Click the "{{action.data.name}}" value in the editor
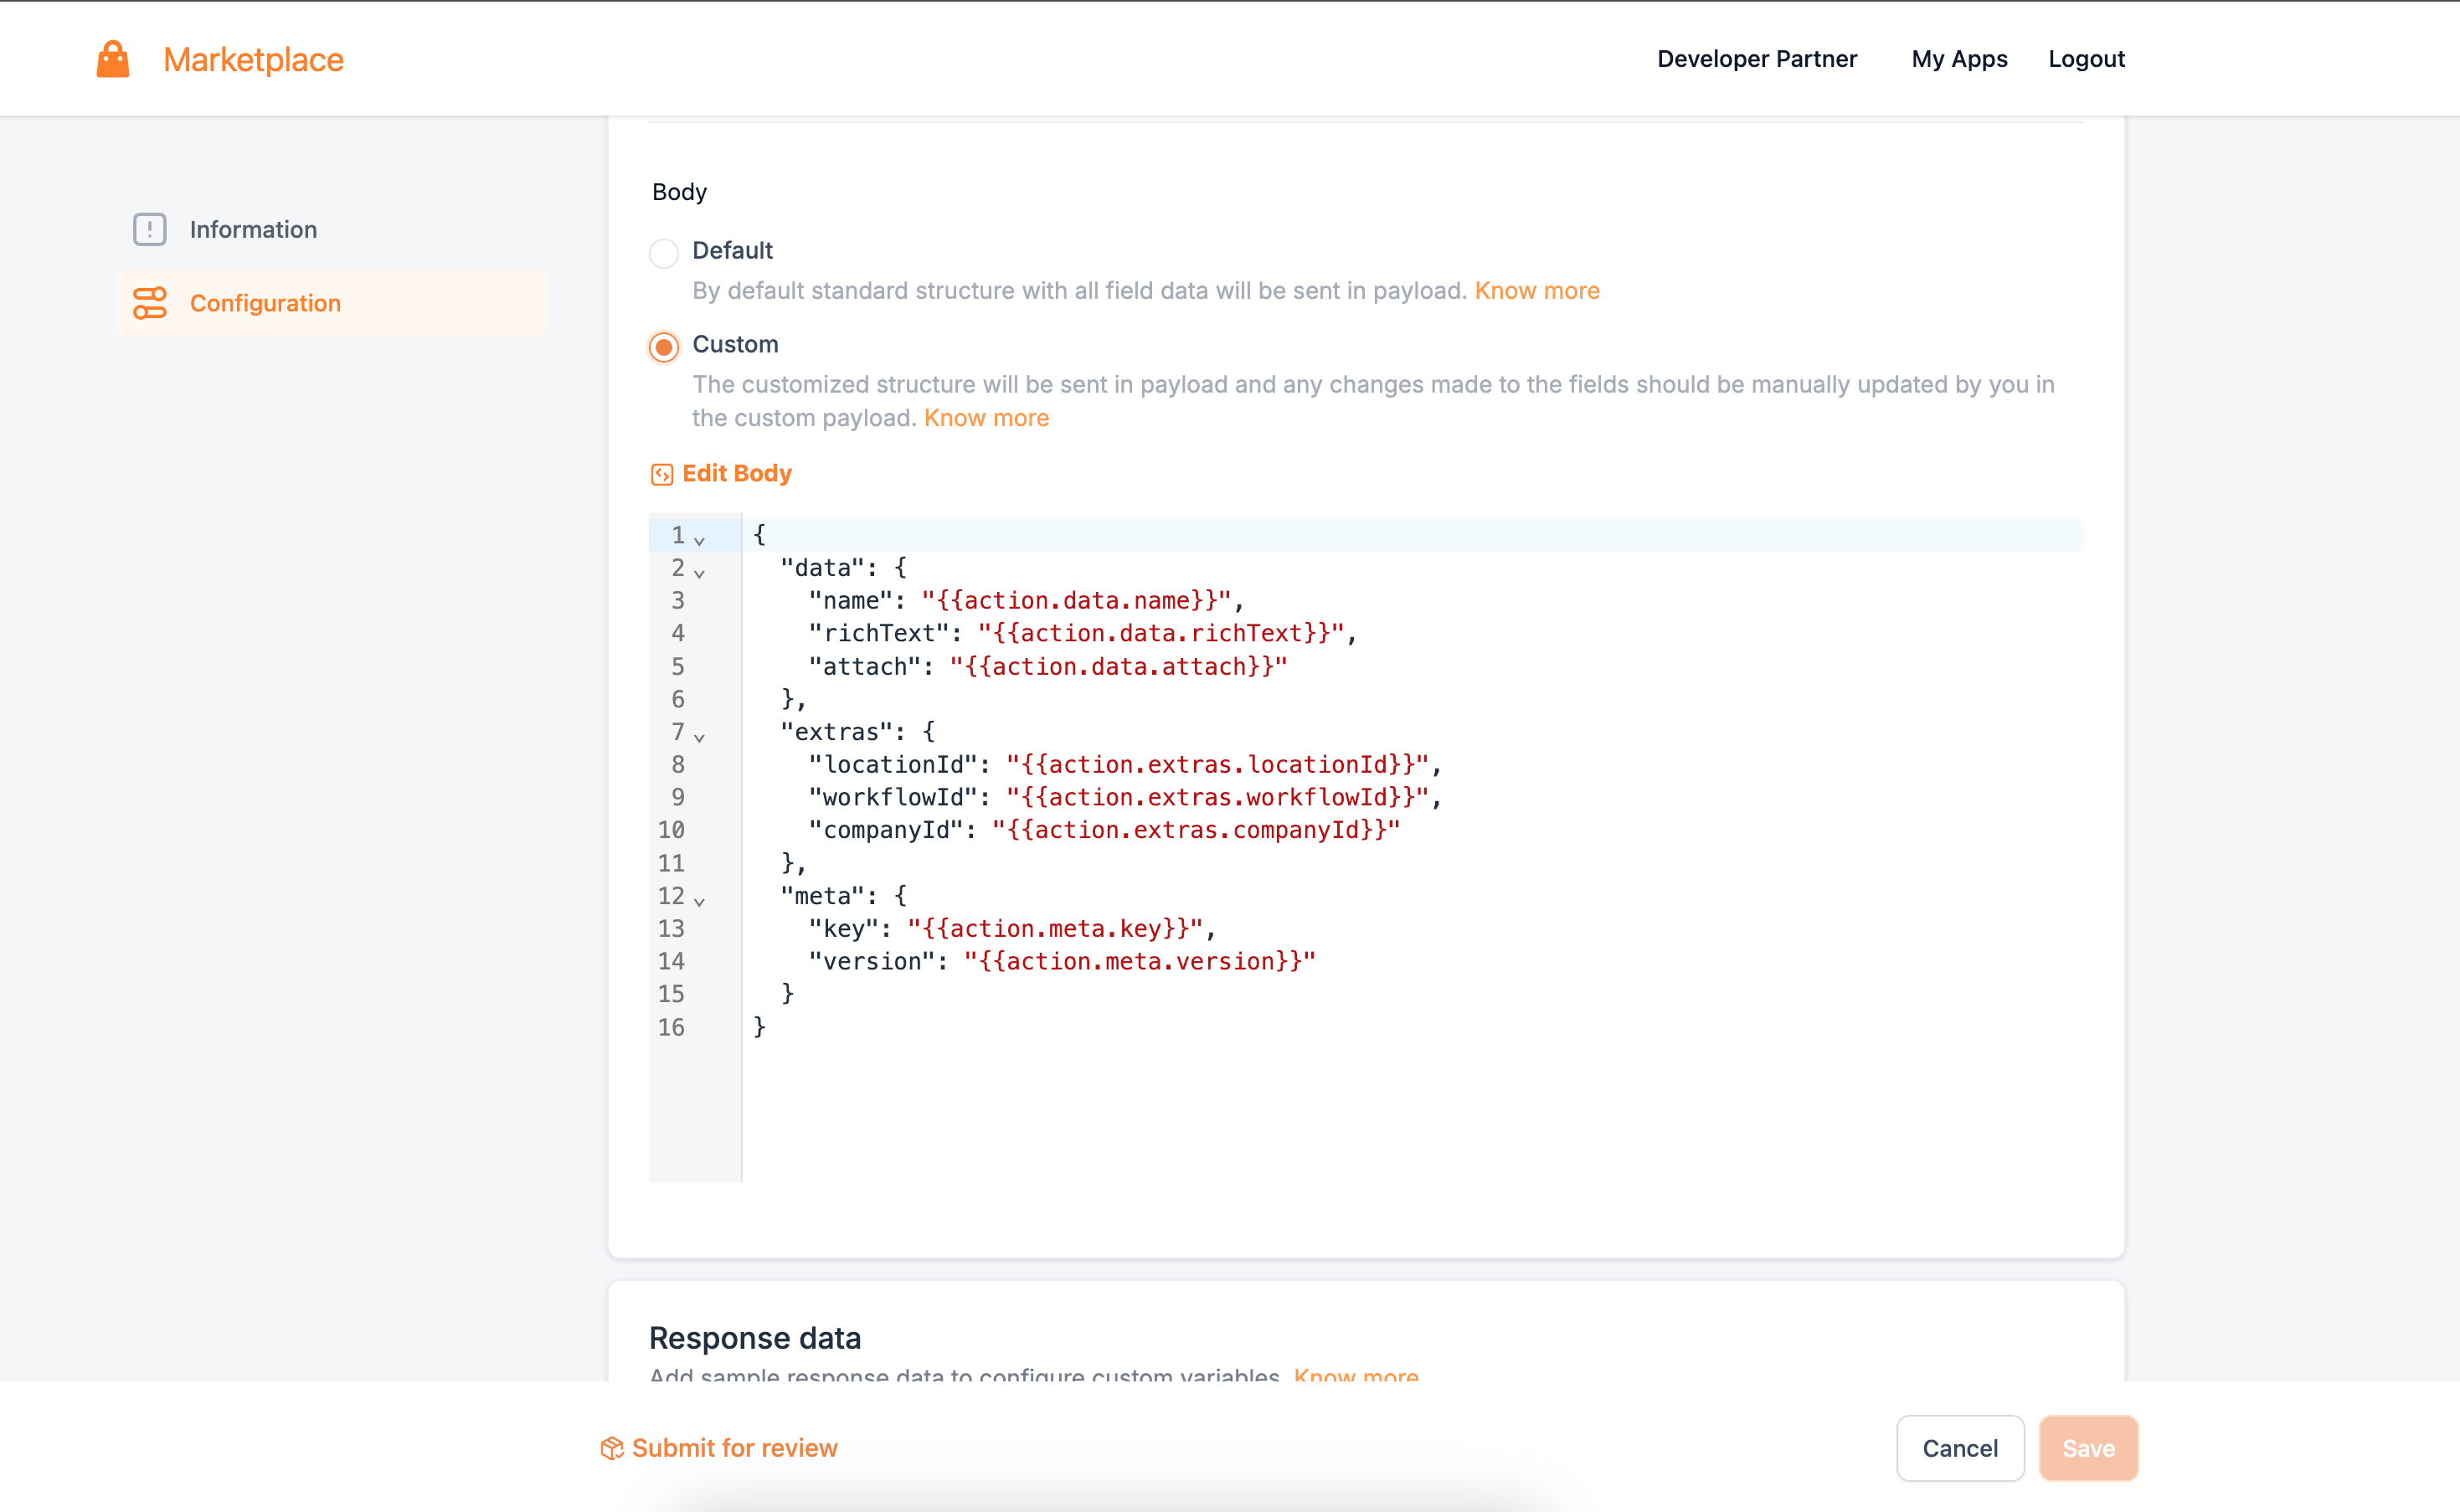 (x=1076, y=600)
